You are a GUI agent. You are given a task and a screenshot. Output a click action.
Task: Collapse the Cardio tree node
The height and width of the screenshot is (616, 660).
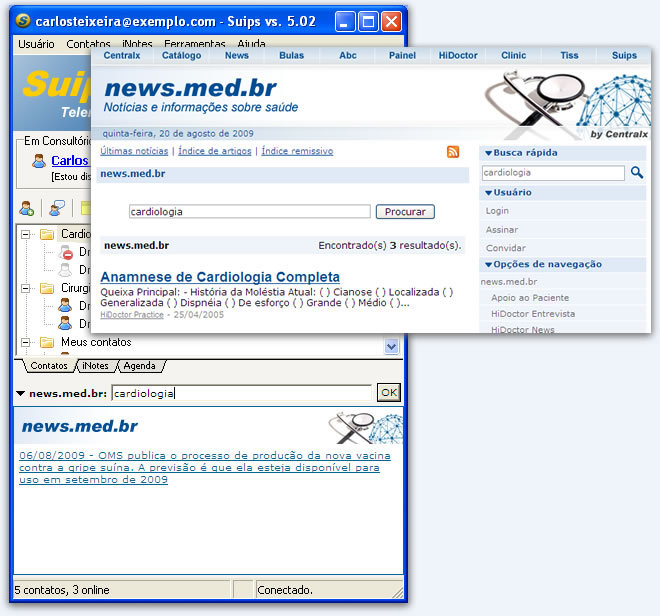point(26,234)
